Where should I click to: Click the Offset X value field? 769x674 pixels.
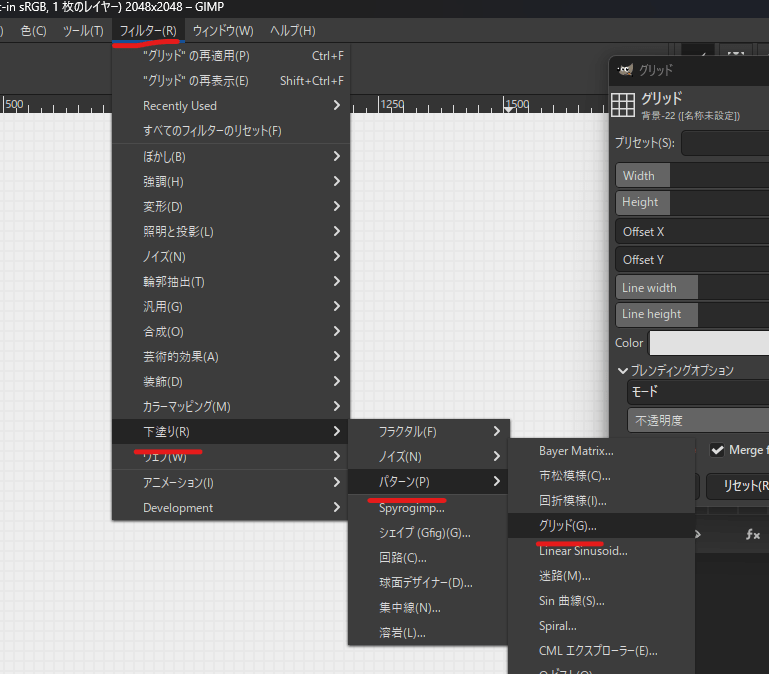[691, 232]
